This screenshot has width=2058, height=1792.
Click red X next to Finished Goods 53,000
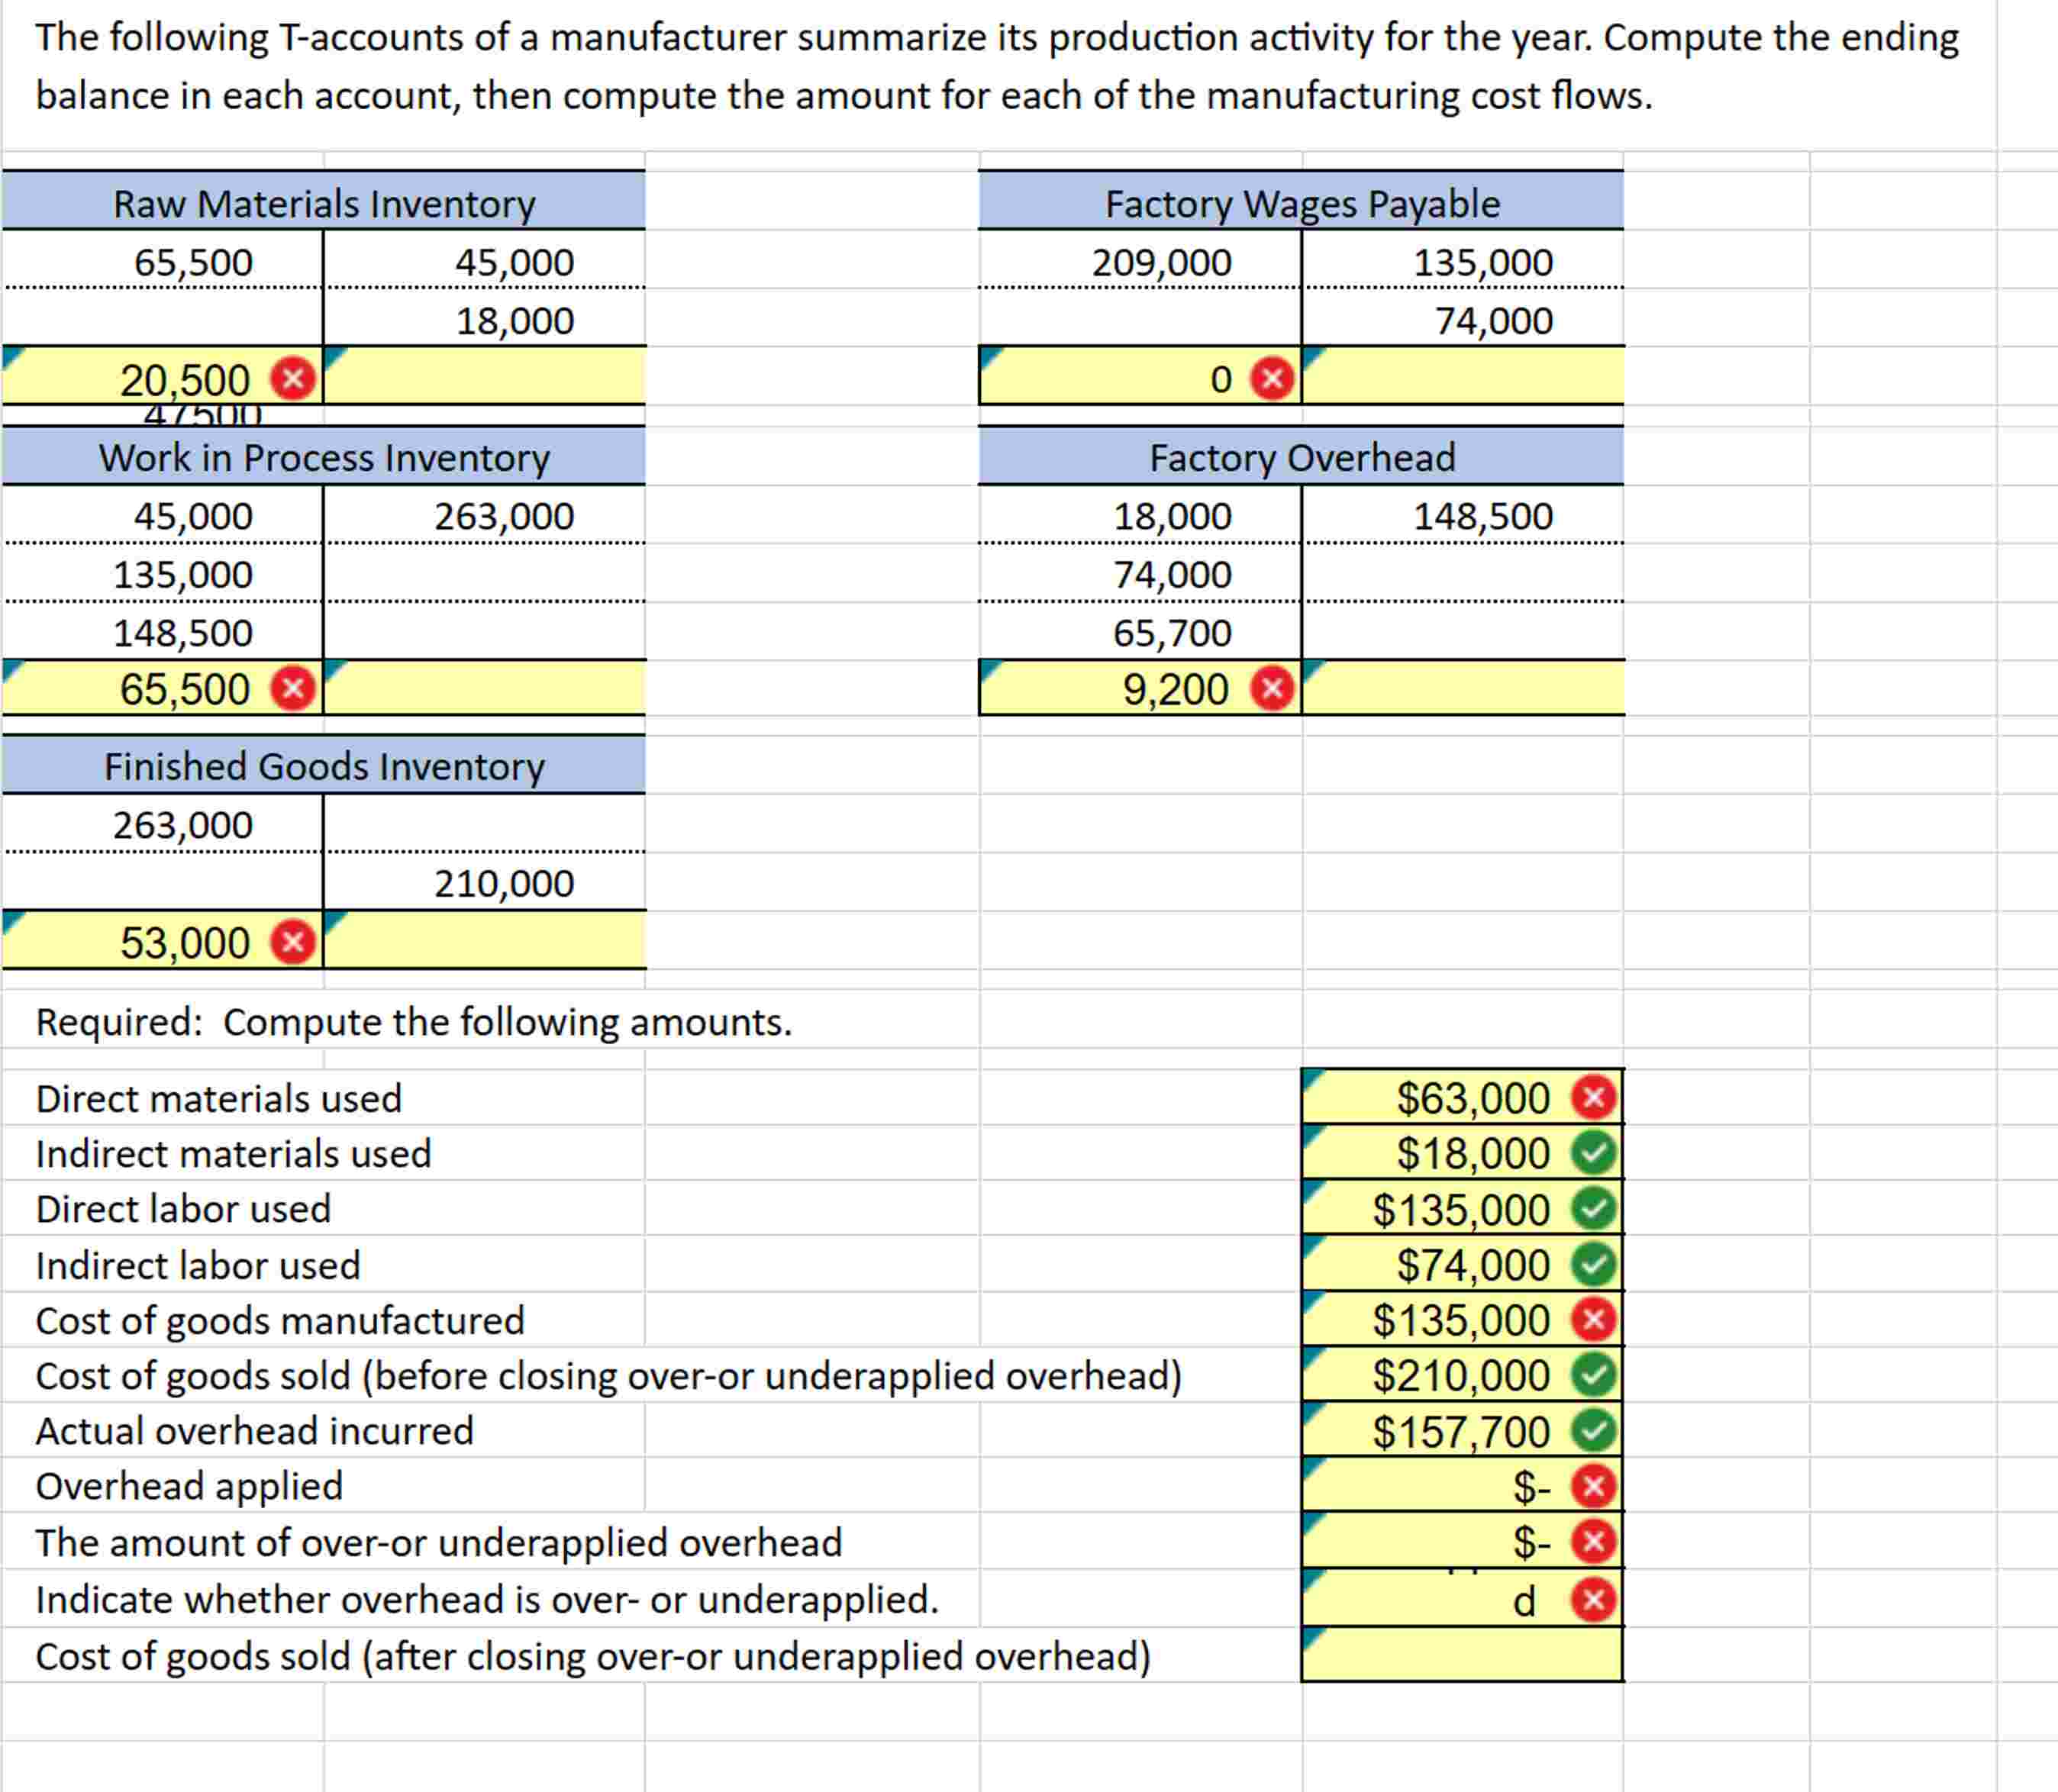(294, 942)
